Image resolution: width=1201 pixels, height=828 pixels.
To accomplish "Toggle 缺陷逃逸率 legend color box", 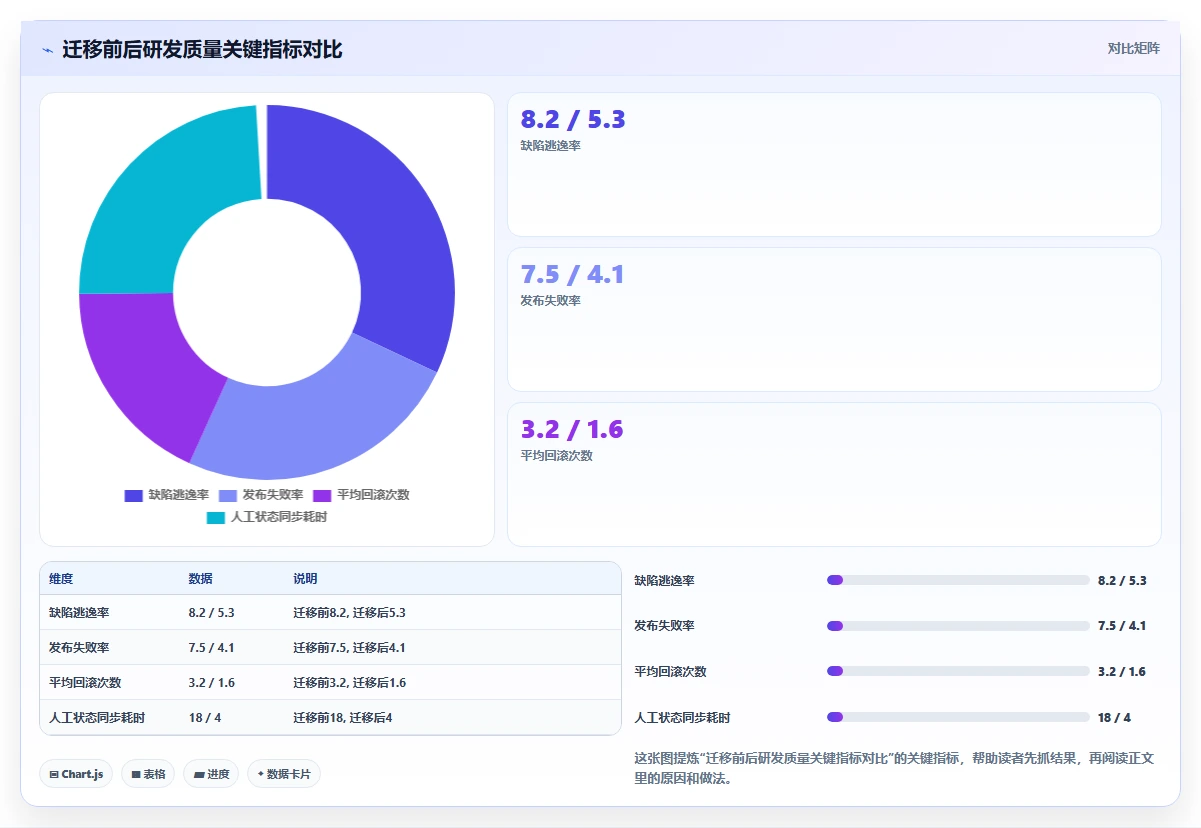I will [134, 495].
